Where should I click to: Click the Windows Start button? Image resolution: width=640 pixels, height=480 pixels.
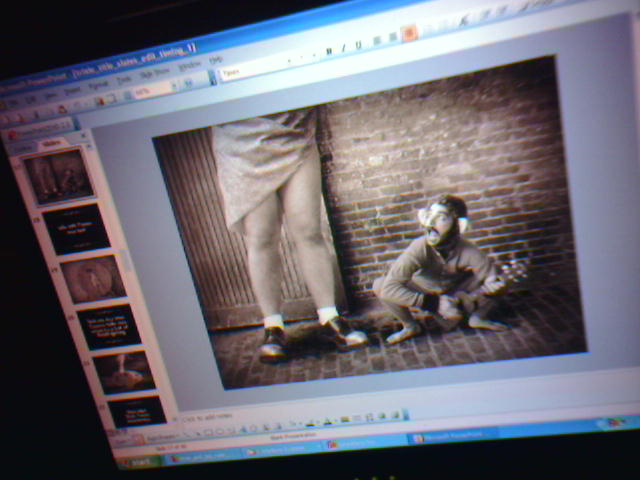(x=140, y=462)
